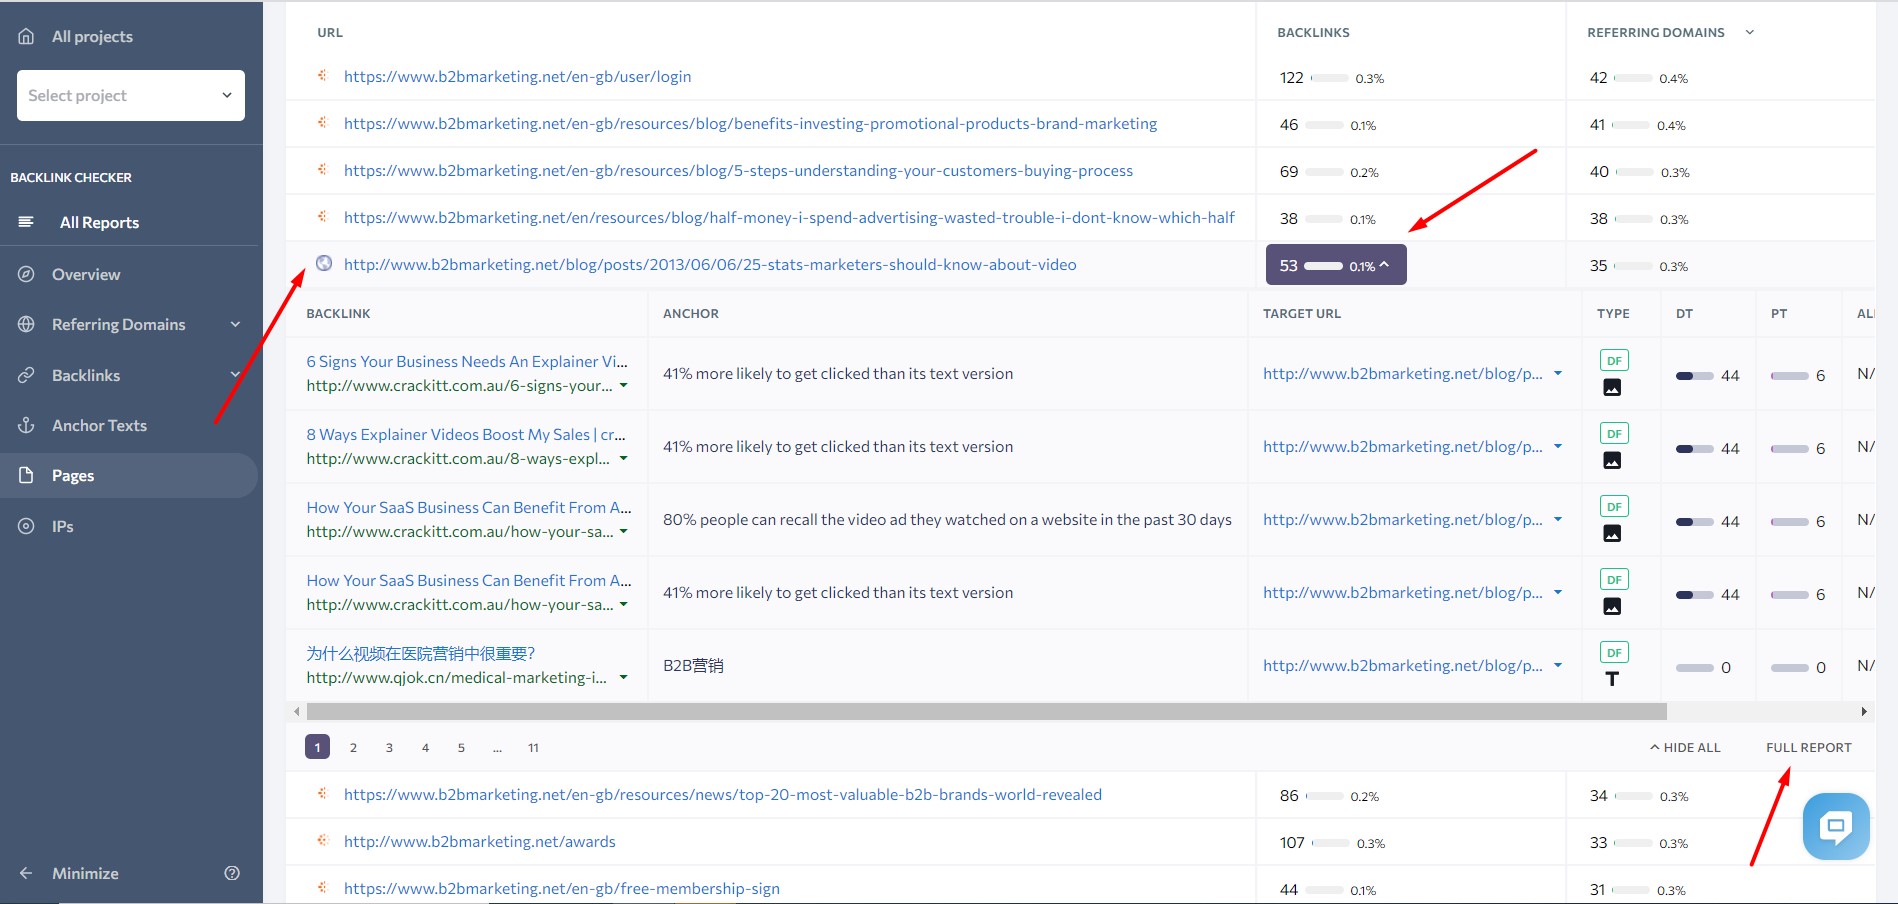Click the globe favicon beside 25-stats-marketers URL
The image size is (1898, 904).
coord(324,263)
